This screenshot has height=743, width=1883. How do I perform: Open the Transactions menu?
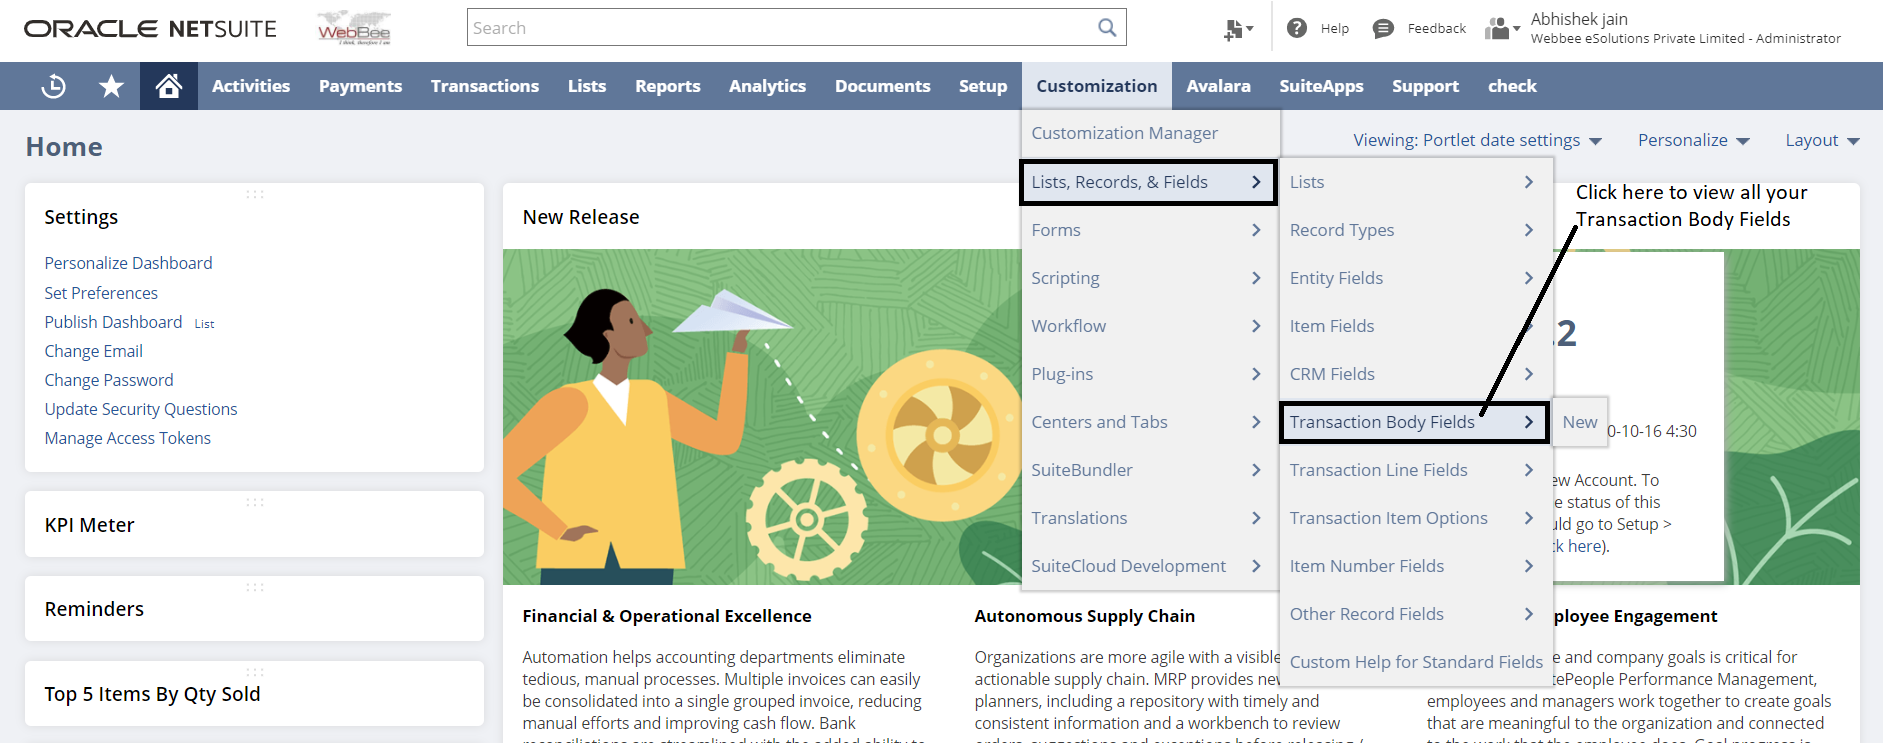coord(485,86)
